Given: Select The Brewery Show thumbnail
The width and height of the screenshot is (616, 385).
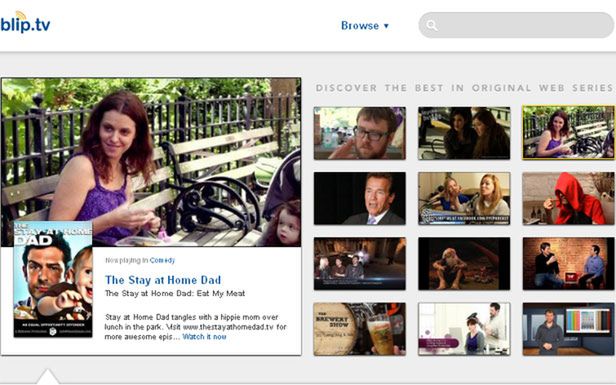Looking at the screenshot, I should [359, 329].
